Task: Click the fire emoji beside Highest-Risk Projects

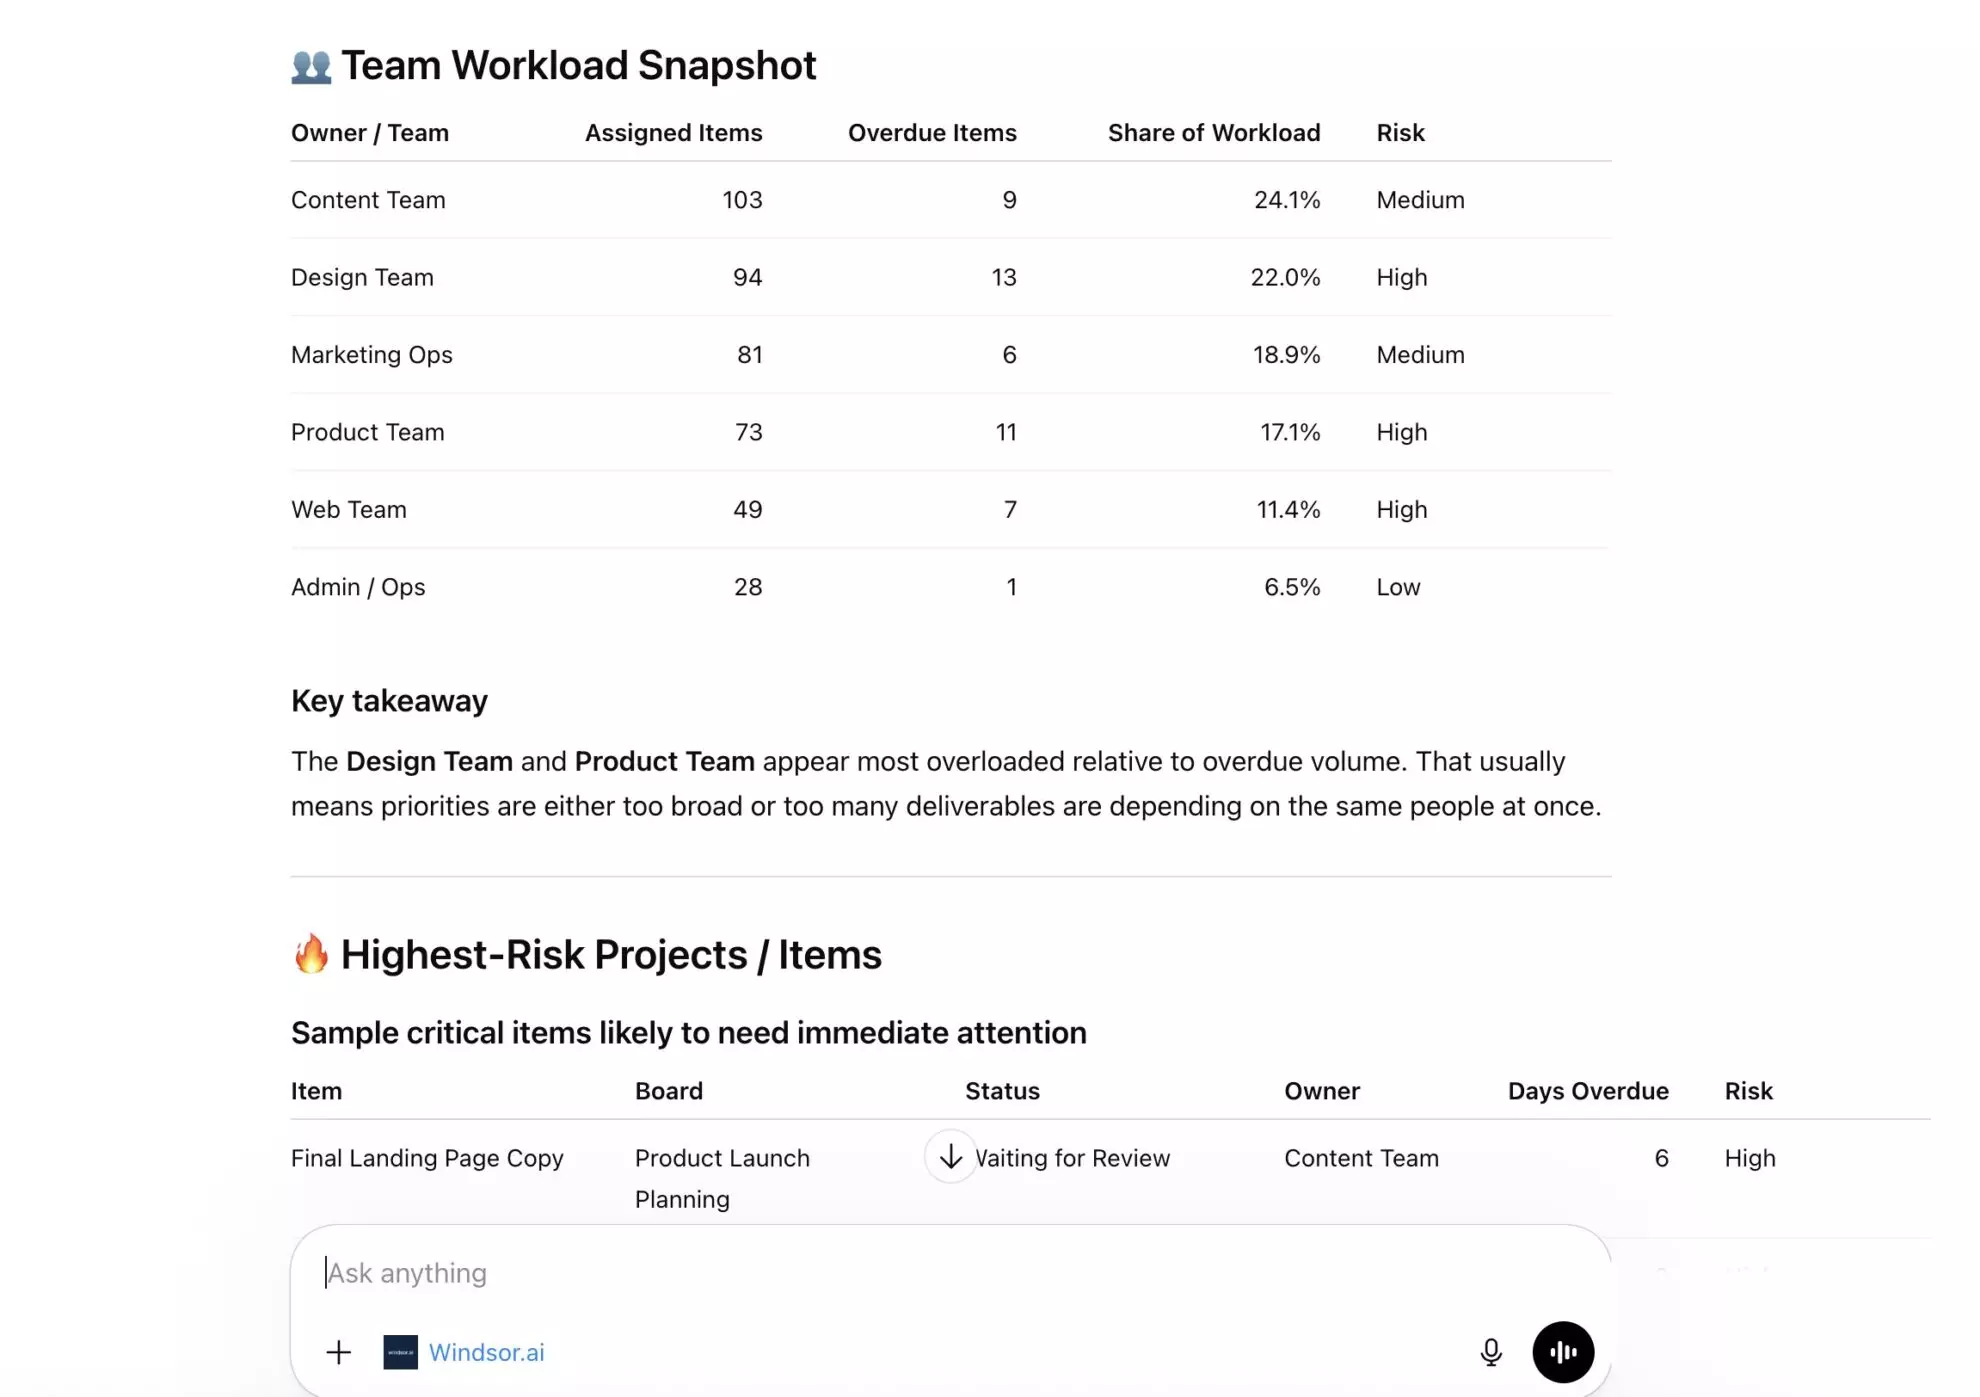Action: (311, 954)
